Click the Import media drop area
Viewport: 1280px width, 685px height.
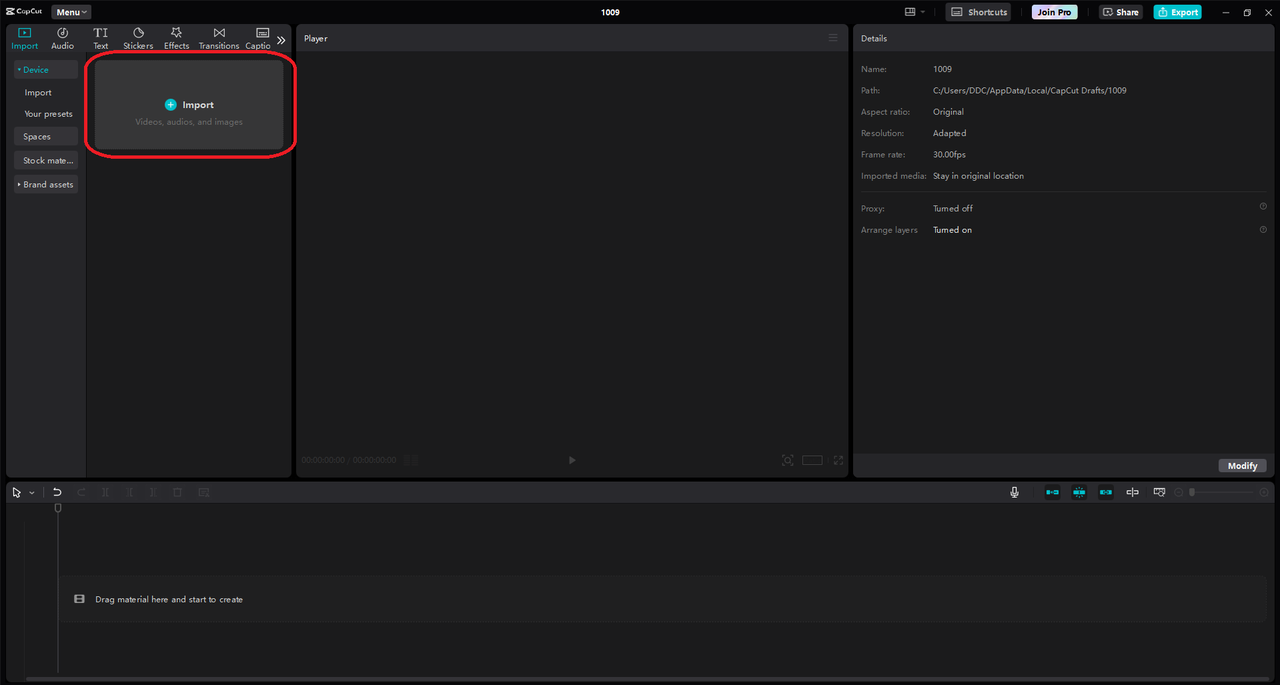pos(189,105)
